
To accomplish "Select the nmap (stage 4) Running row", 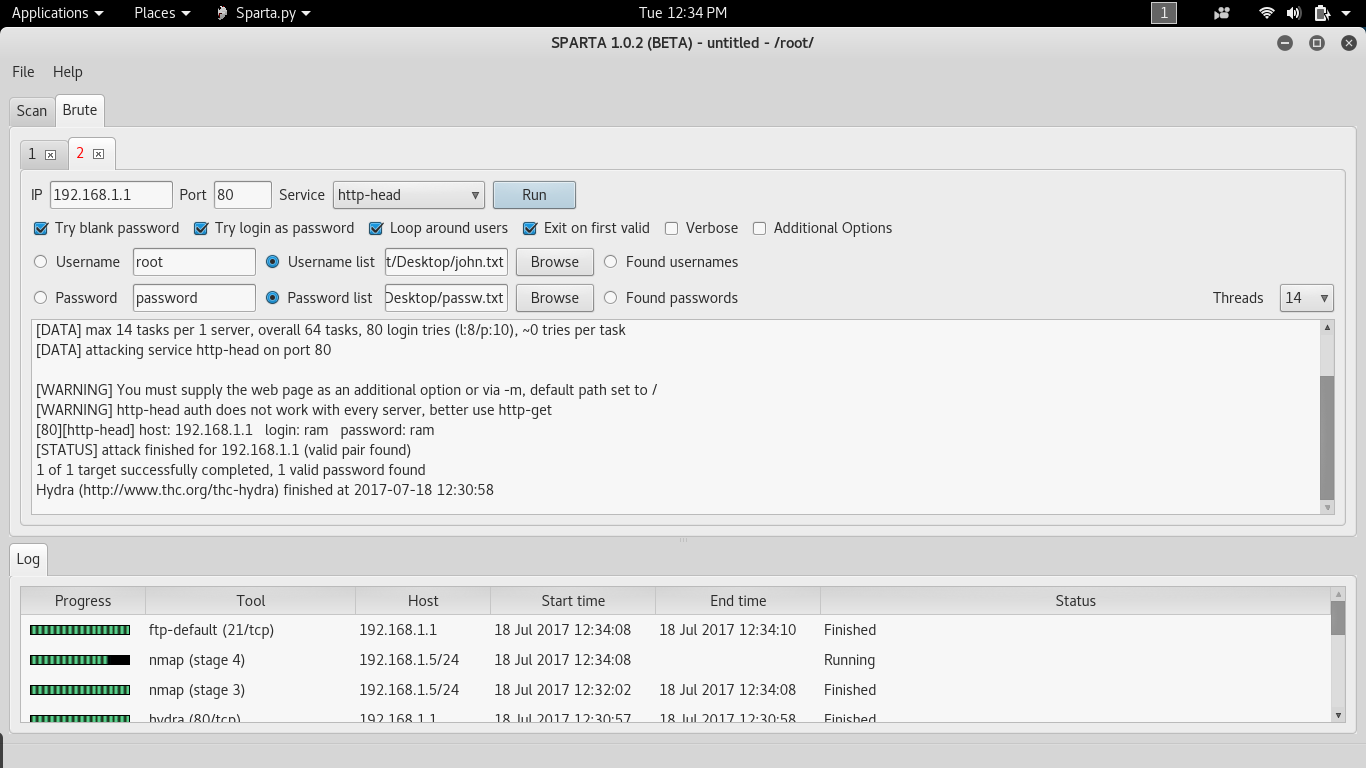I will [676, 660].
